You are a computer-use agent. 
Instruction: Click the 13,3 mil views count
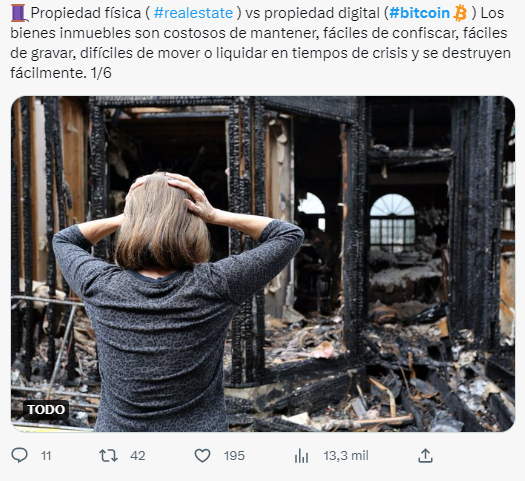[346, 456]
